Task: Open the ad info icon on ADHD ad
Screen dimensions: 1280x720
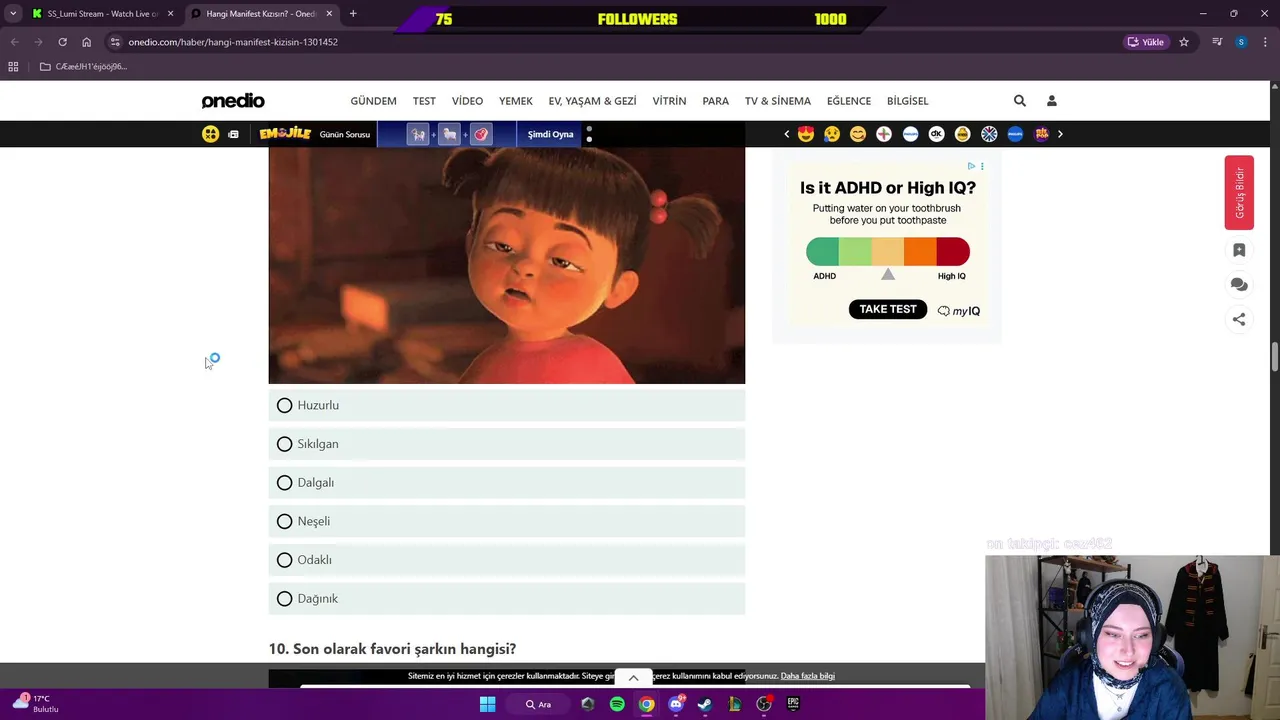Action: [971, 166]
